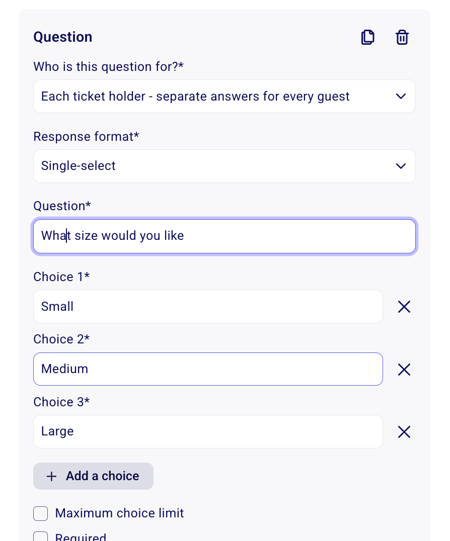Screen dimensions: 450x541
Task: Tick the Required checkbox
Action: [41, 537]
